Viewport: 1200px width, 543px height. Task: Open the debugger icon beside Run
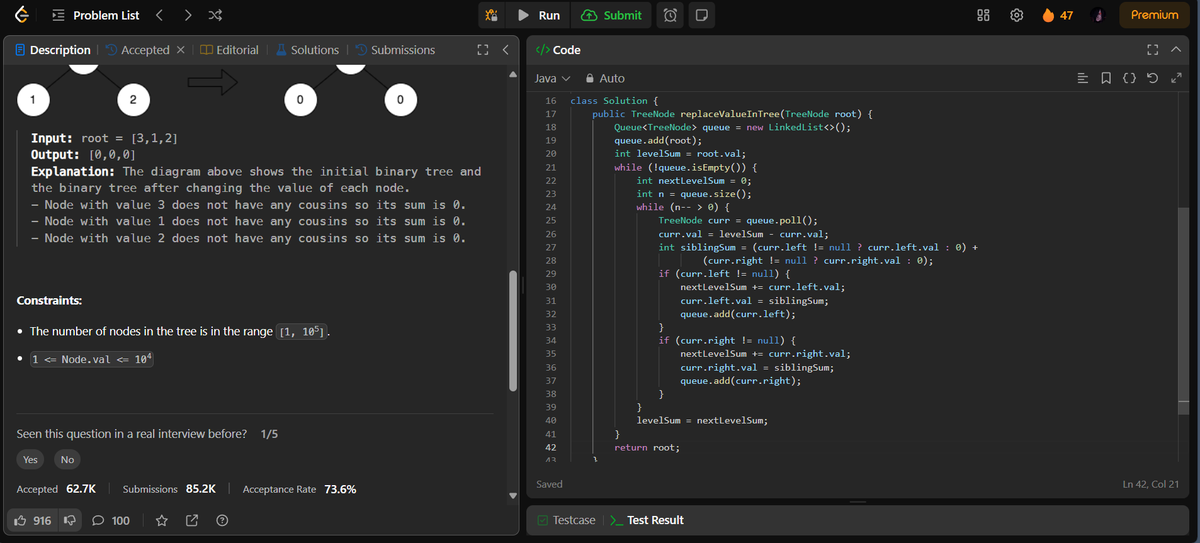point(491,15)
